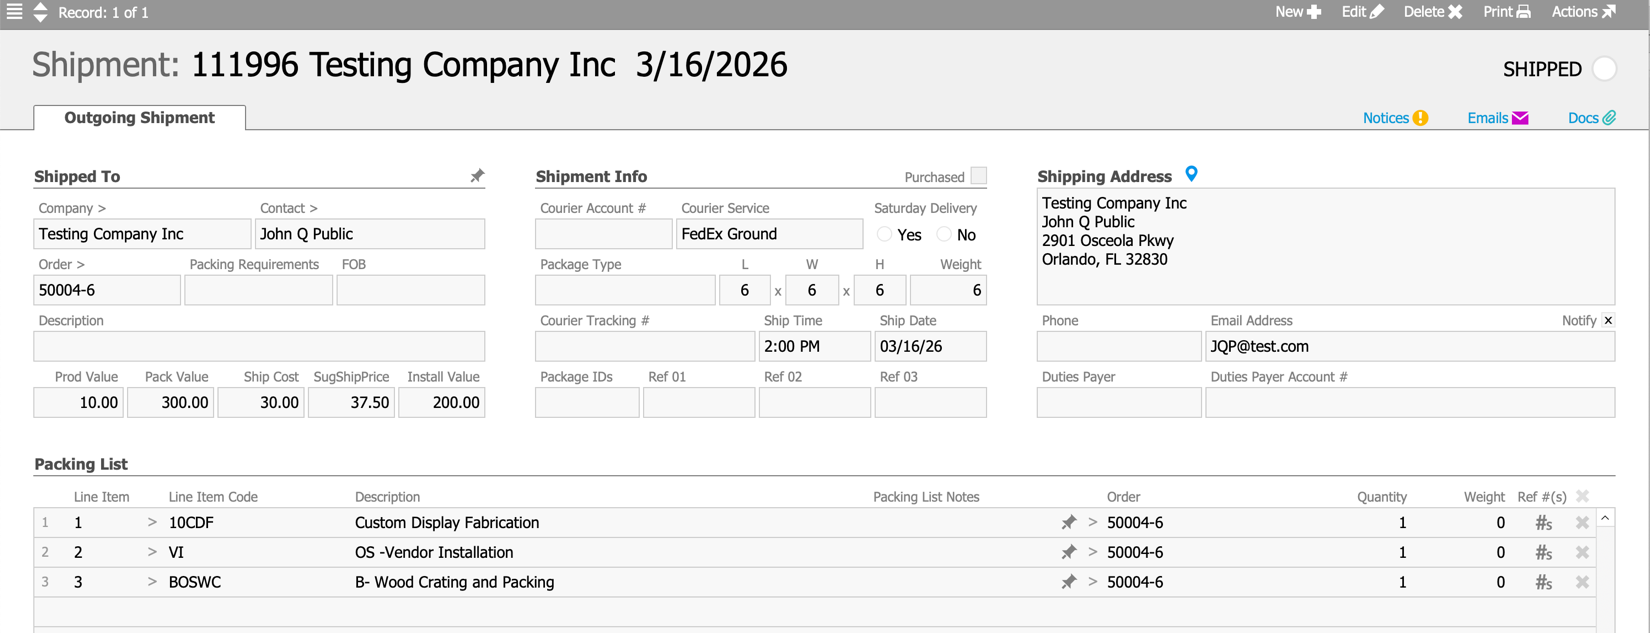Click the Courier Tracking # field

tap(644, 346)
